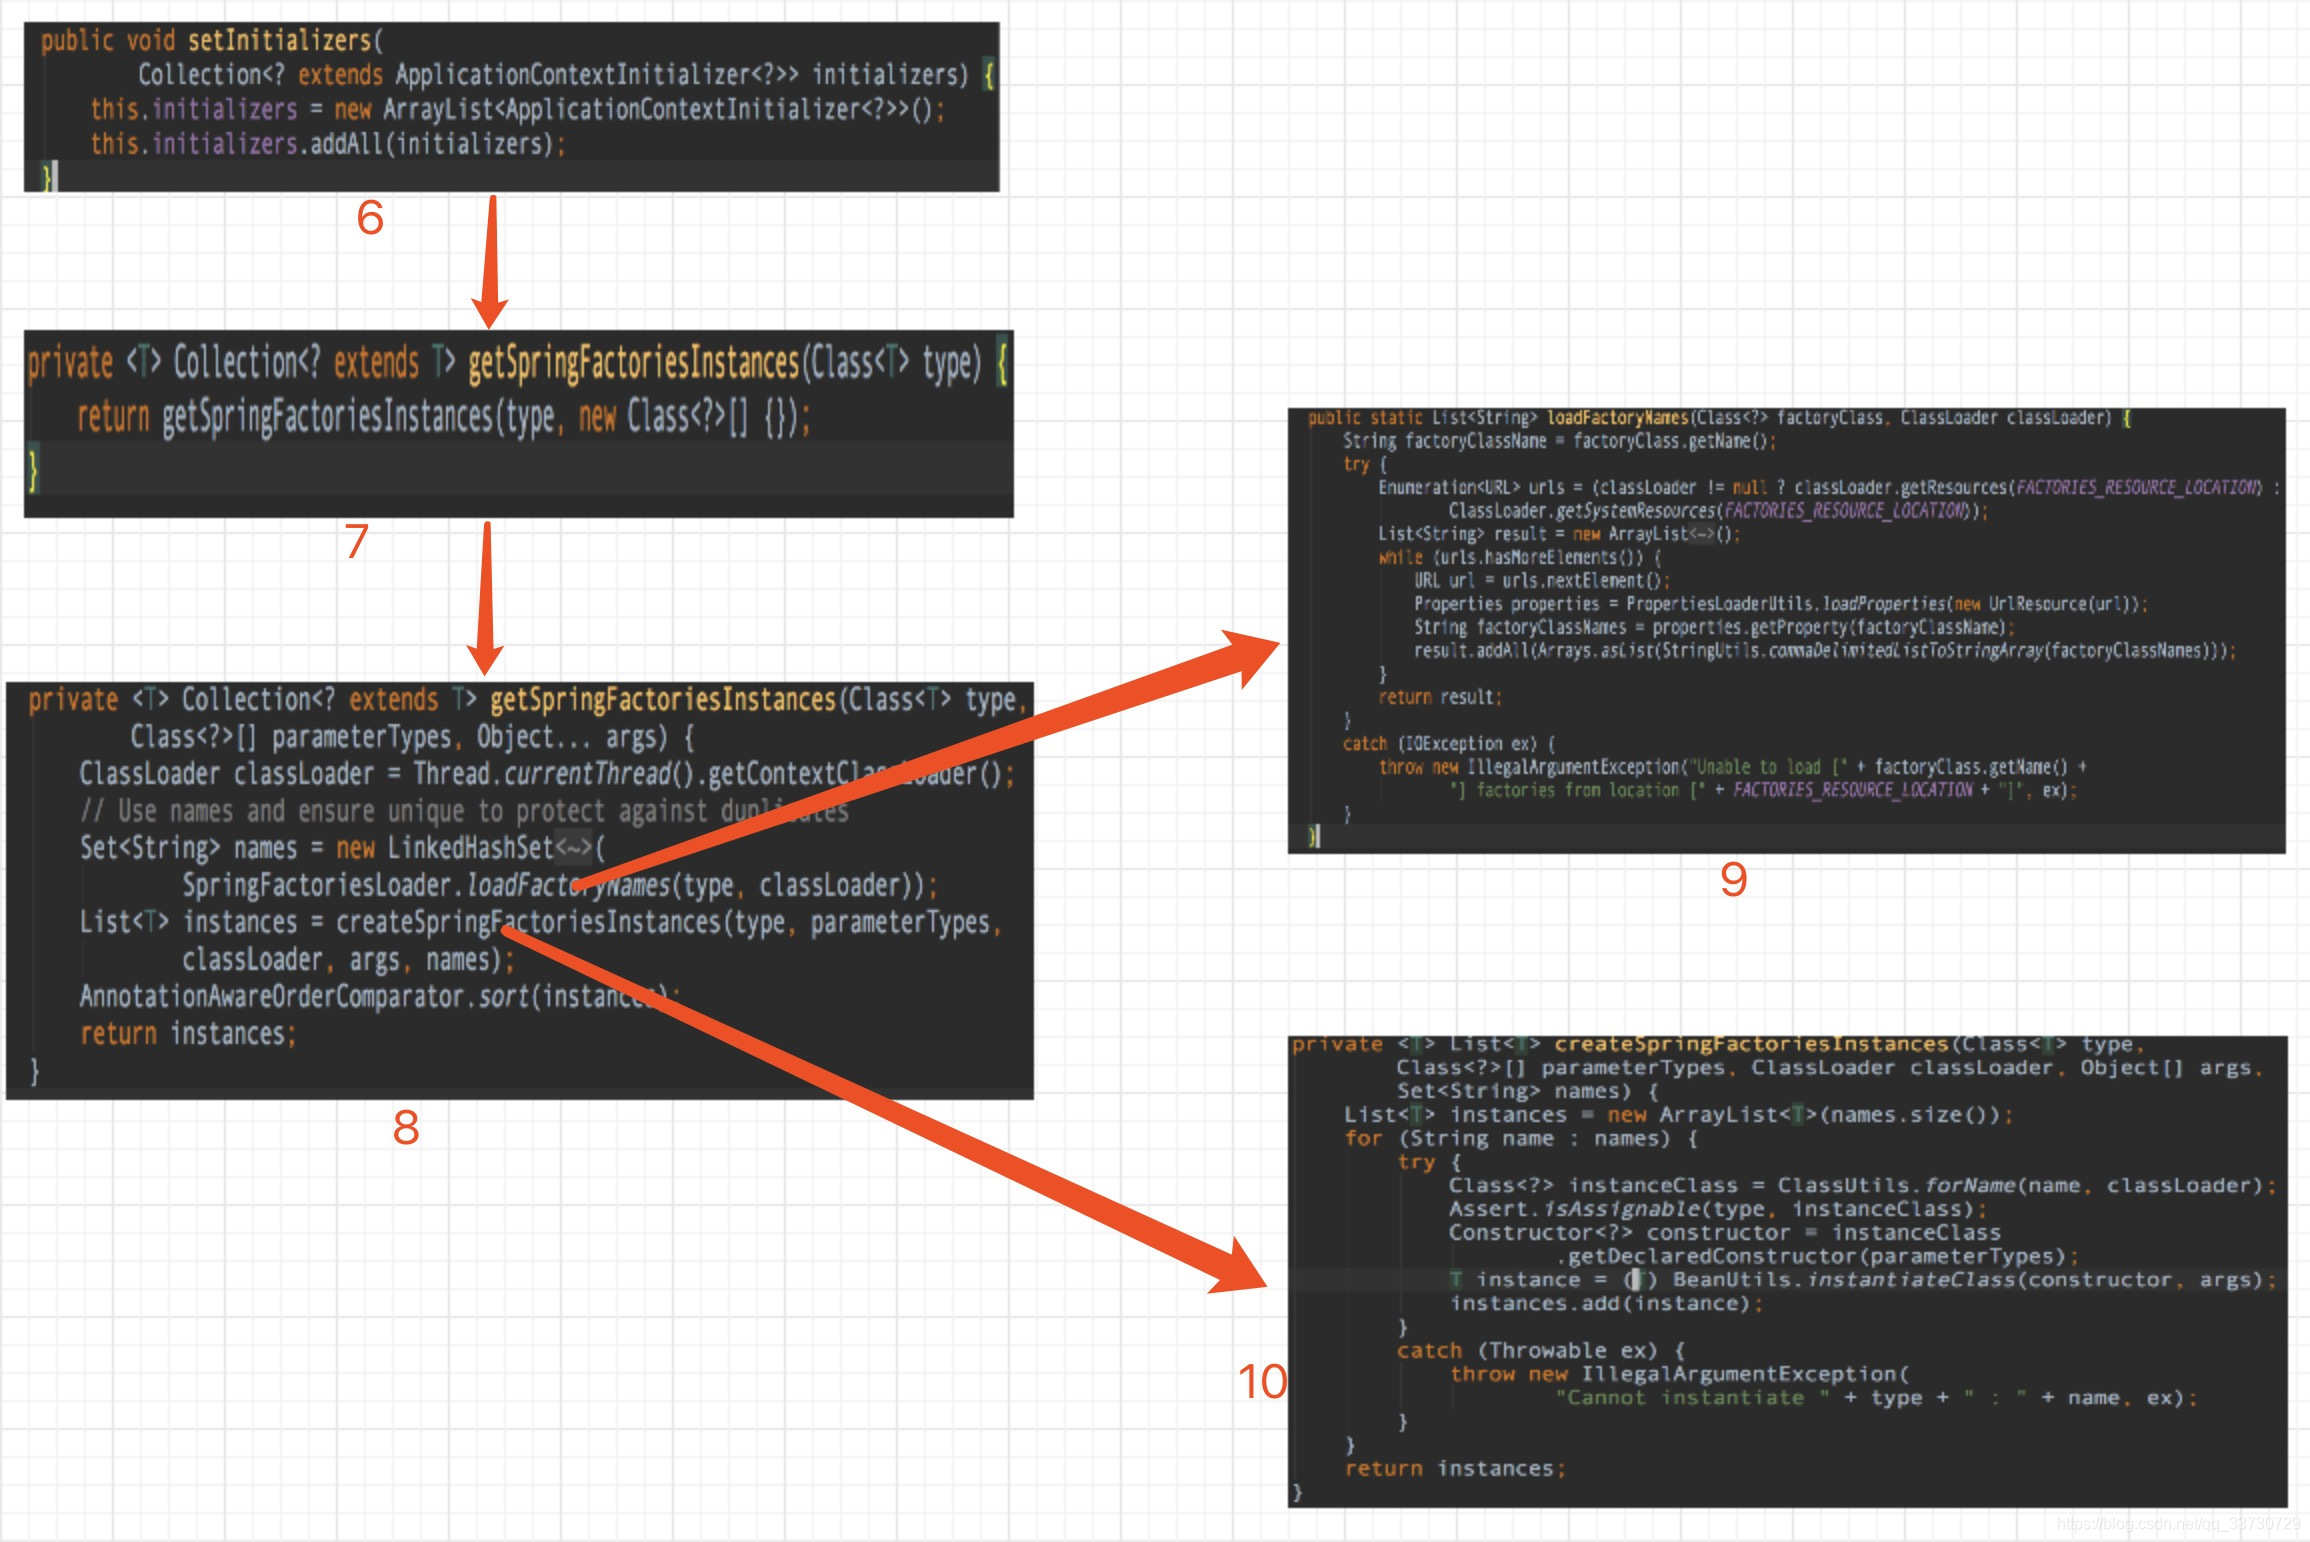Click the 'instances.add(instance);' line
Viewport: 2310px width, 1542px height.
pos(1606,1304)
